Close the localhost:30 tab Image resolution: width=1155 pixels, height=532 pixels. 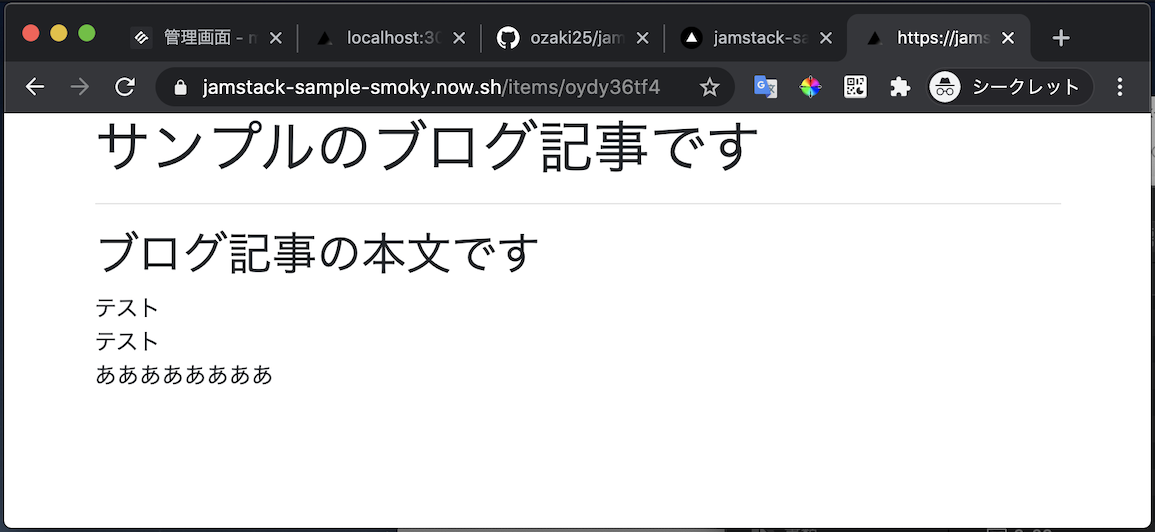pyautogui.click(x=459, y=38)
